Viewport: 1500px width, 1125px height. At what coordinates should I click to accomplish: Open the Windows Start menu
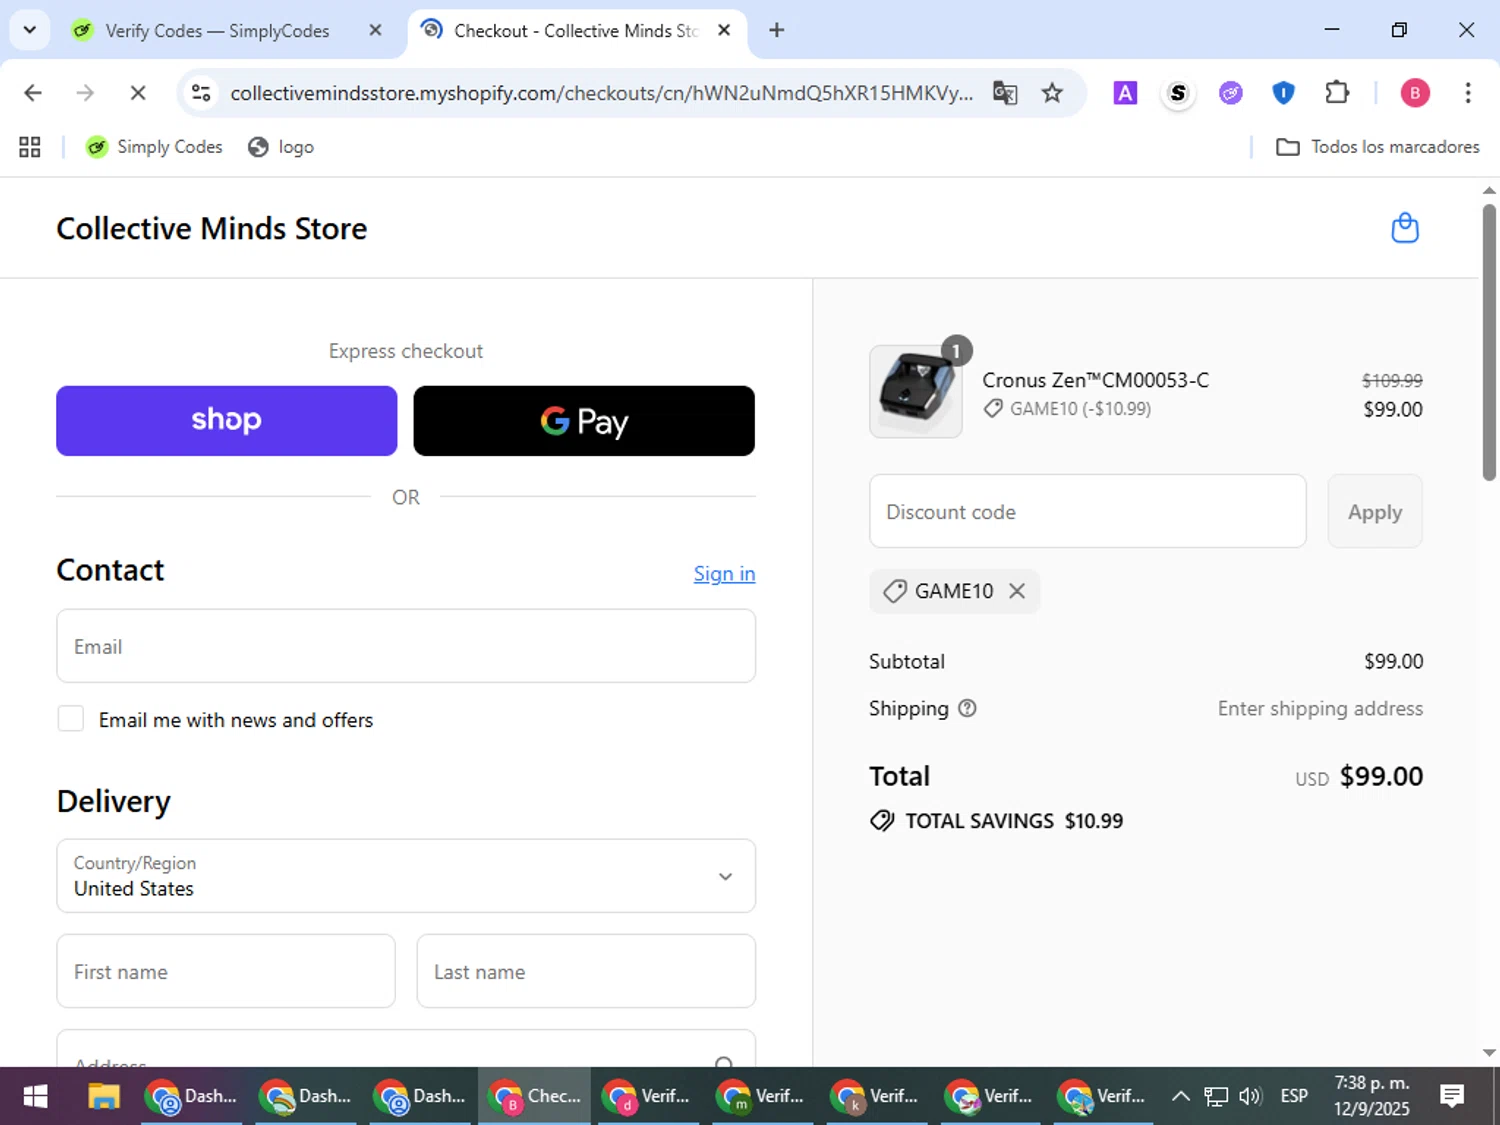[x=35, y=1096]
